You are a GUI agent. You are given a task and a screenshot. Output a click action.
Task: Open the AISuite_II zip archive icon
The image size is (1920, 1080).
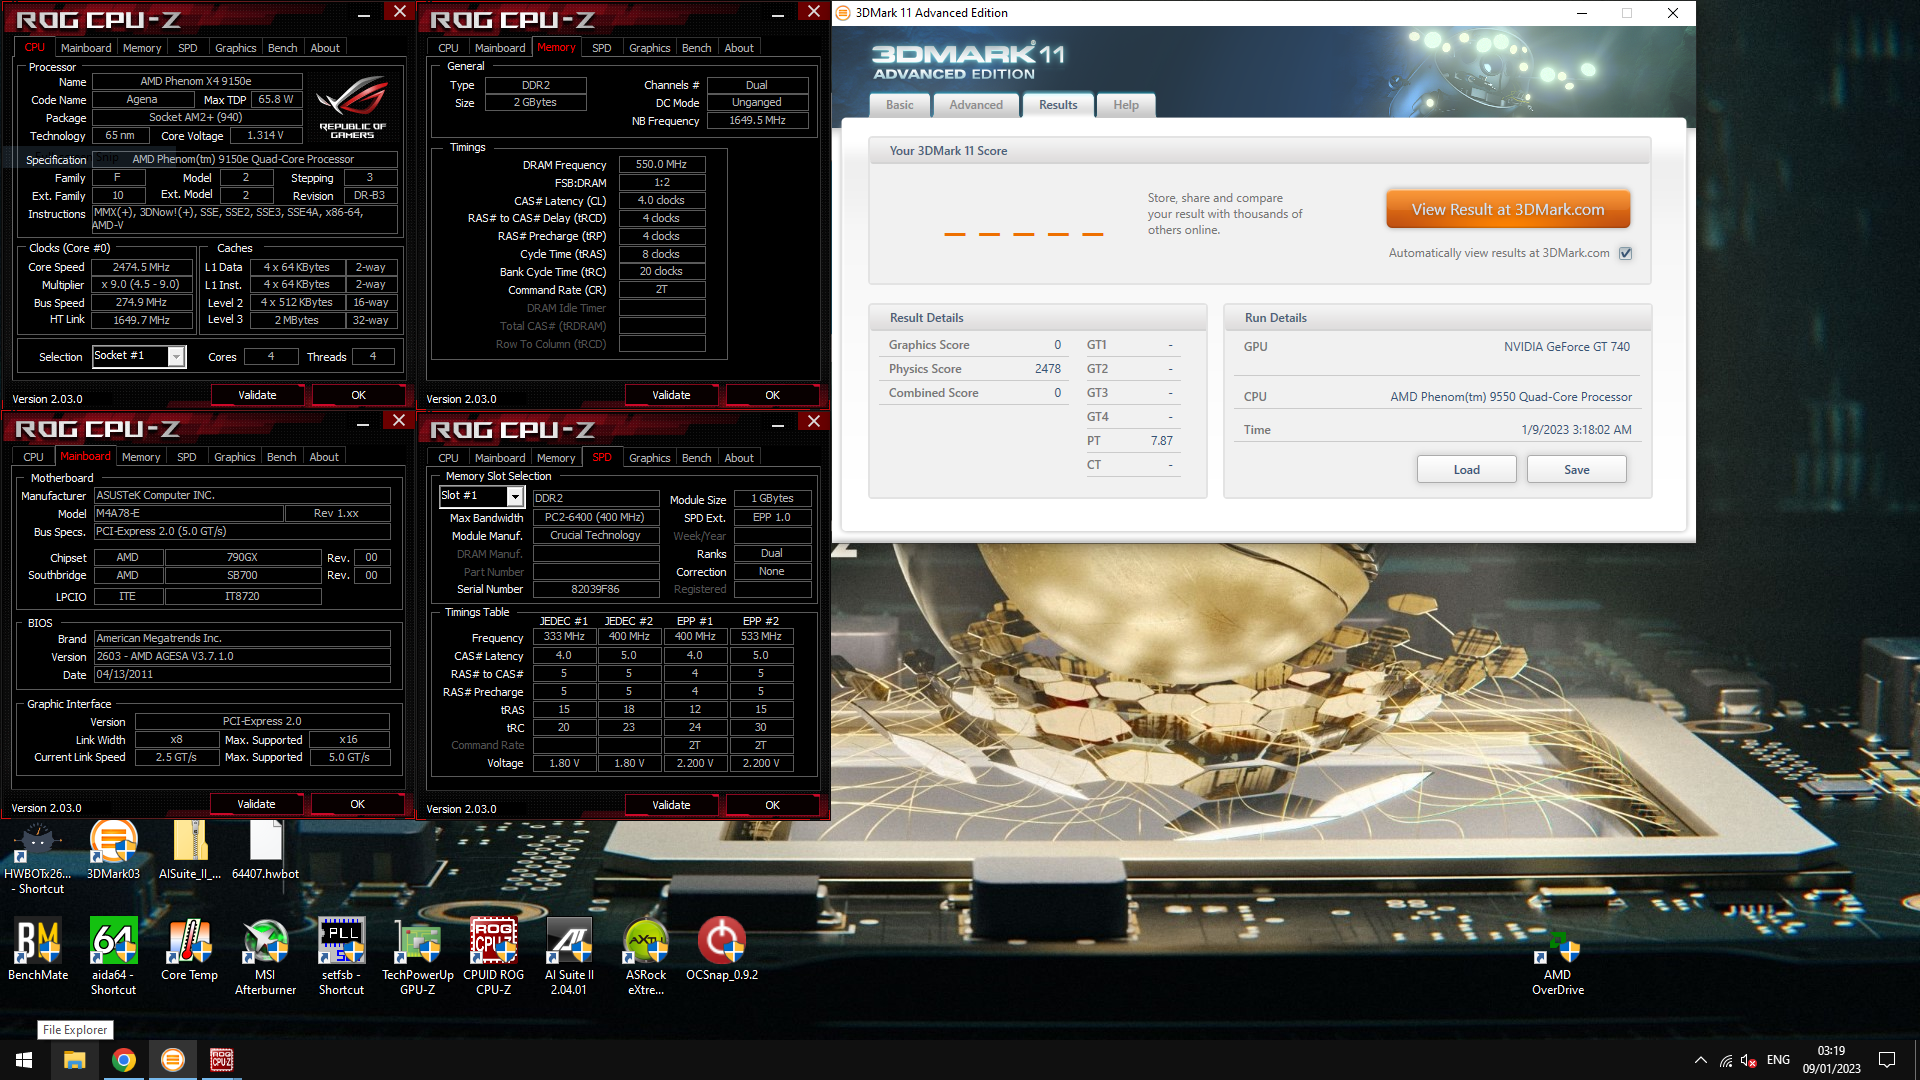point(190,850)
